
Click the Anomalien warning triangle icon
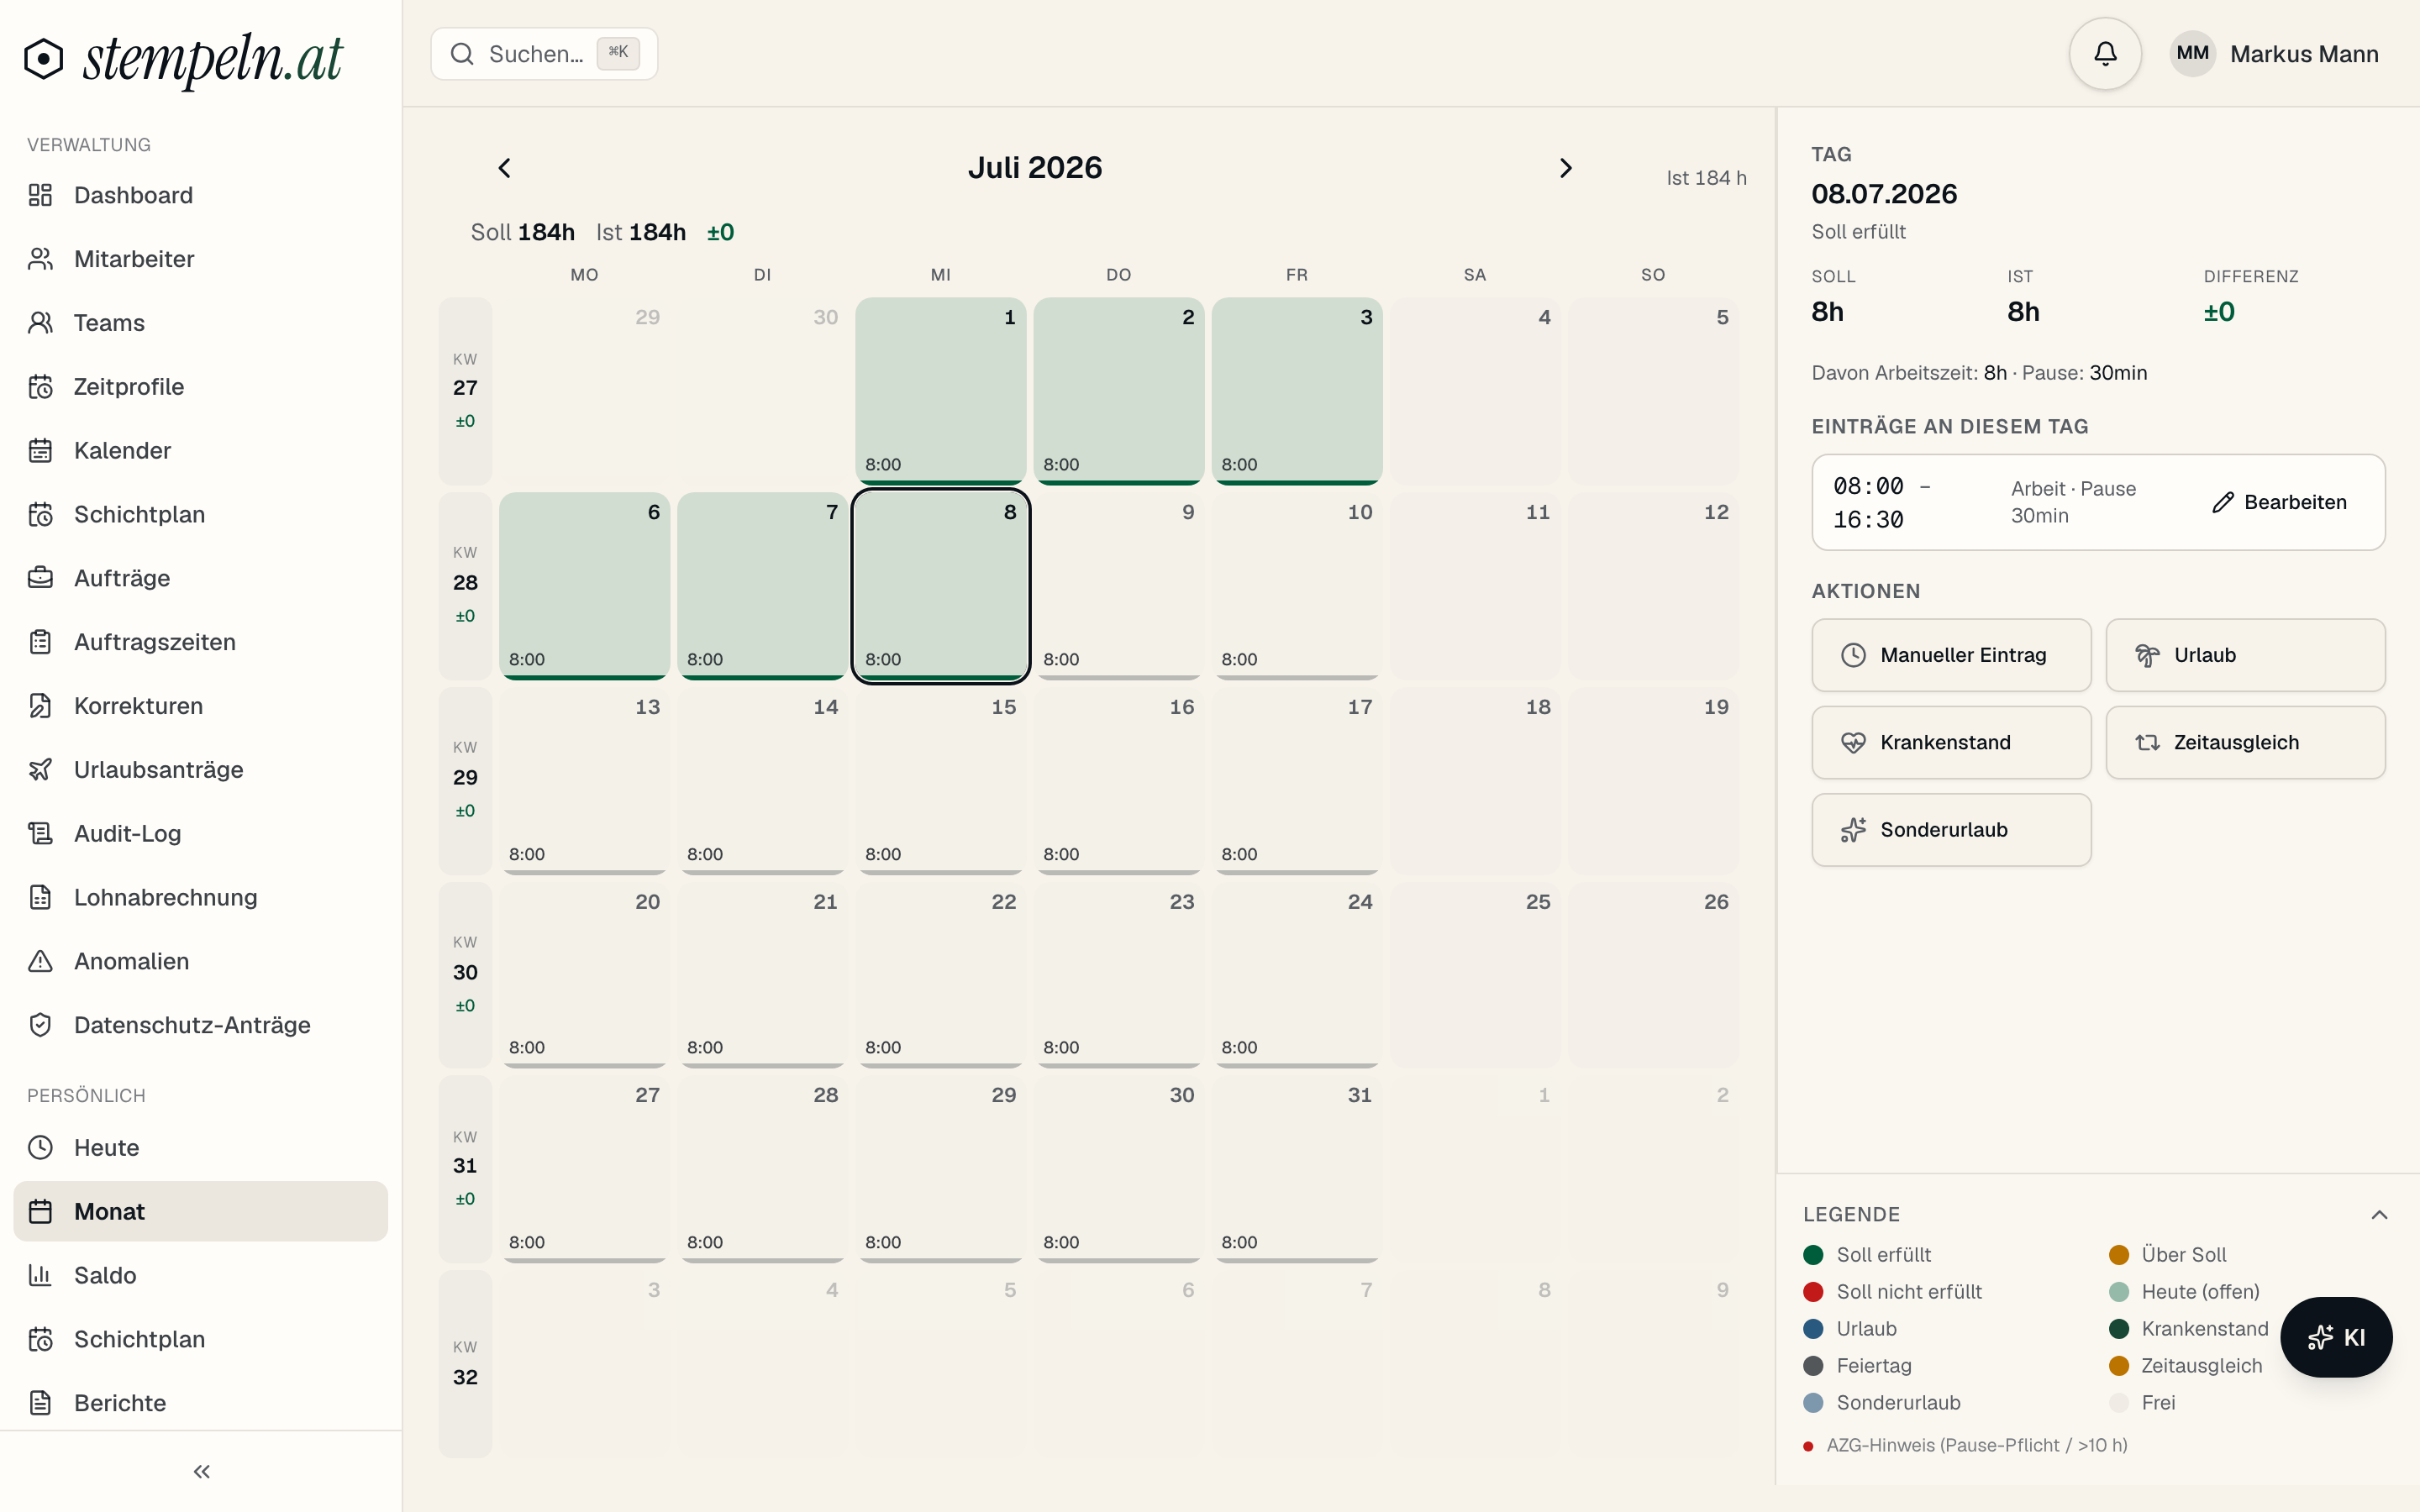coord(40,961)
